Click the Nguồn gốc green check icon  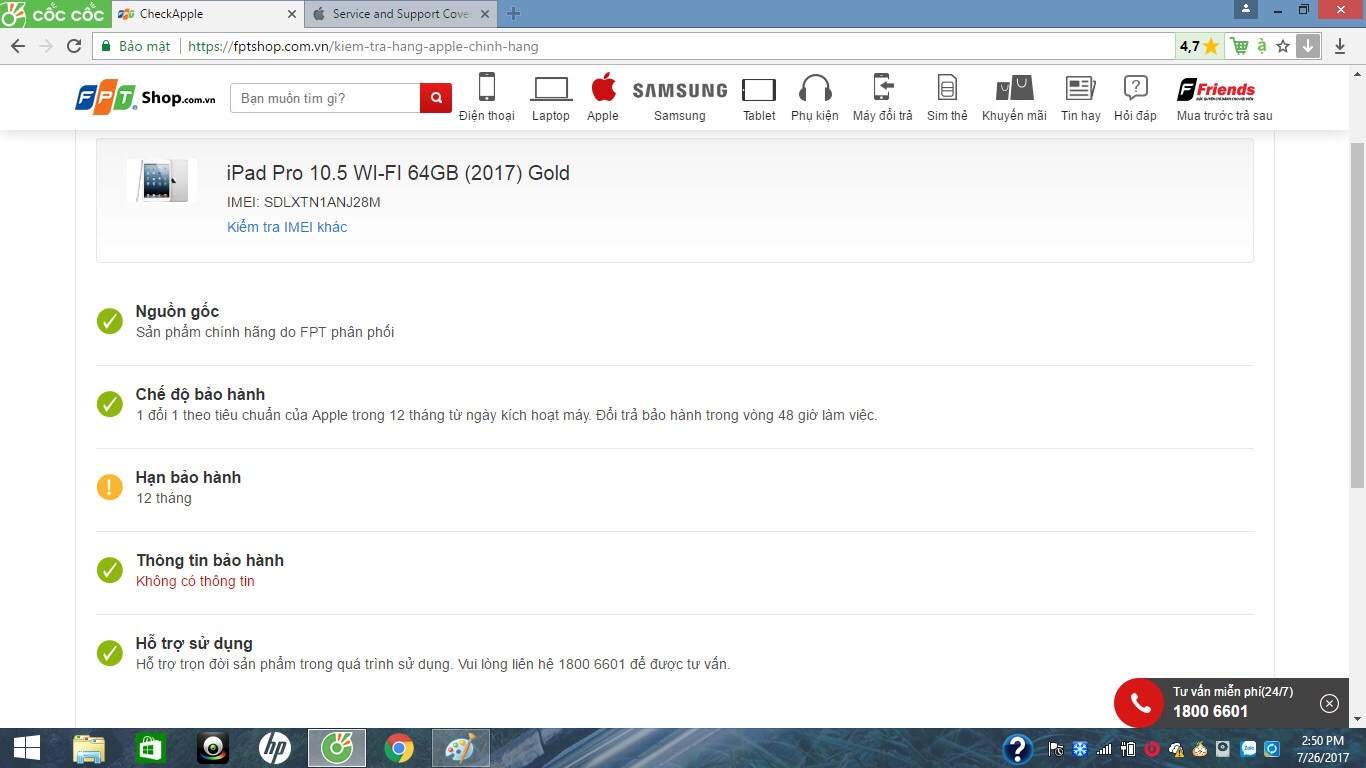tap(110, 321)
